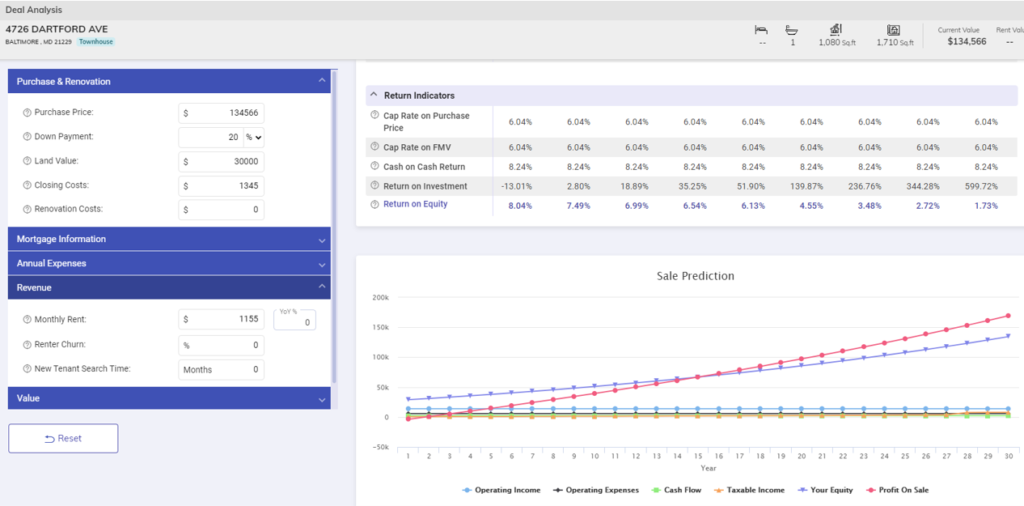Click the -13.01% Return on Investment cell
The image size is (1024, 506).
pos(516,186)
